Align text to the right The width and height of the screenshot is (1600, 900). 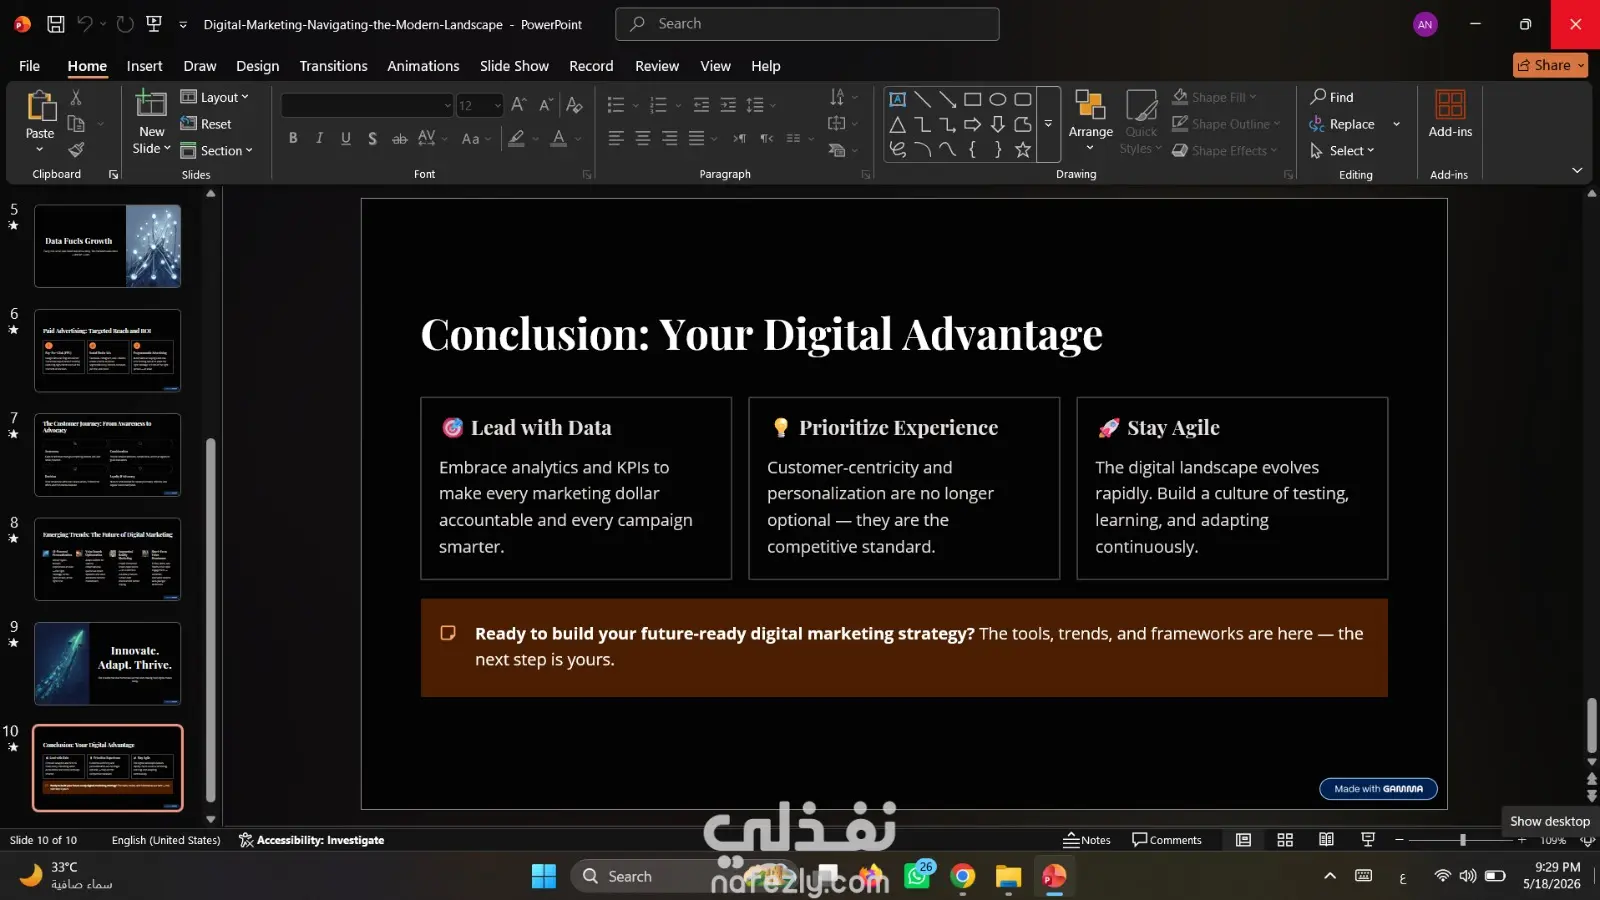point(669,138)
